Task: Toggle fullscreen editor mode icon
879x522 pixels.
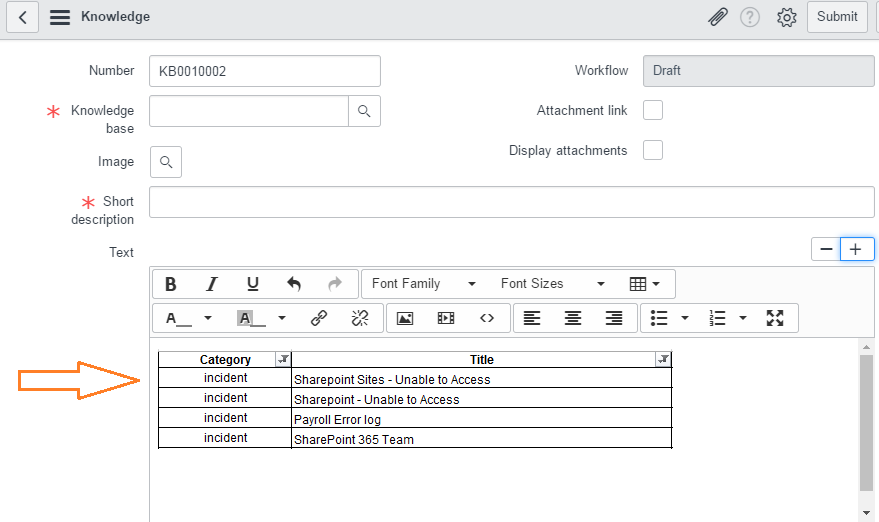Action: (775, 318)
